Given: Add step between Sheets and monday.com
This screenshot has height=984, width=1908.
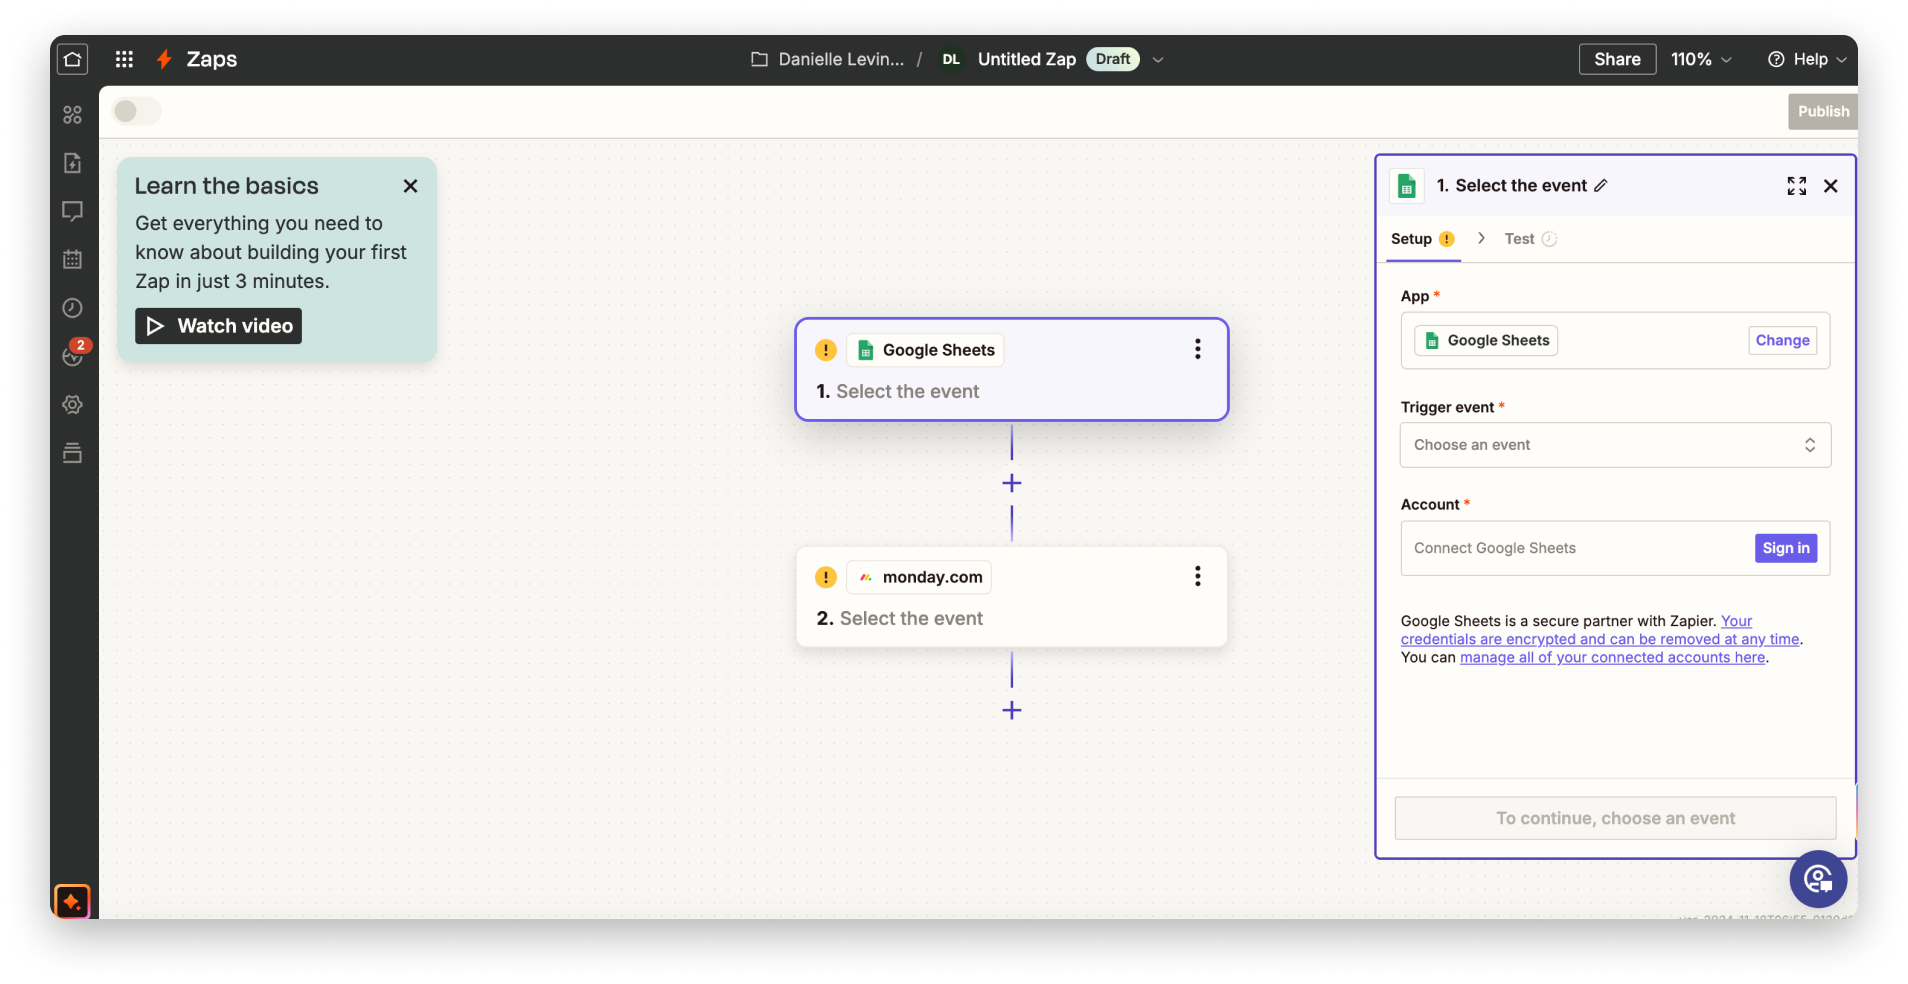Looking at the screenshot, I should [1012, 483].
